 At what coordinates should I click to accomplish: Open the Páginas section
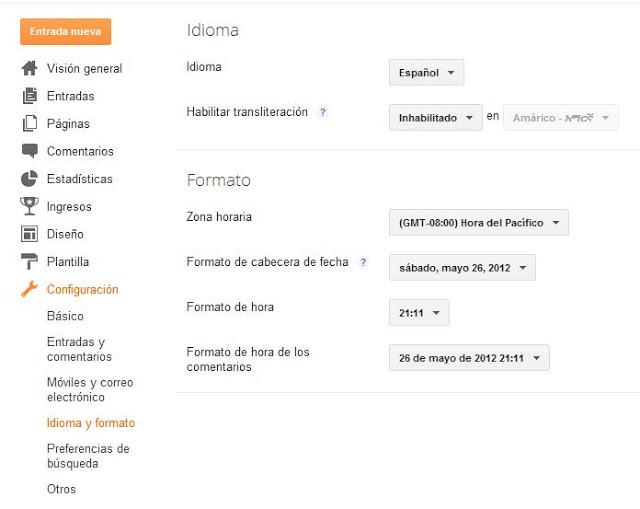(x=68, y=124)
